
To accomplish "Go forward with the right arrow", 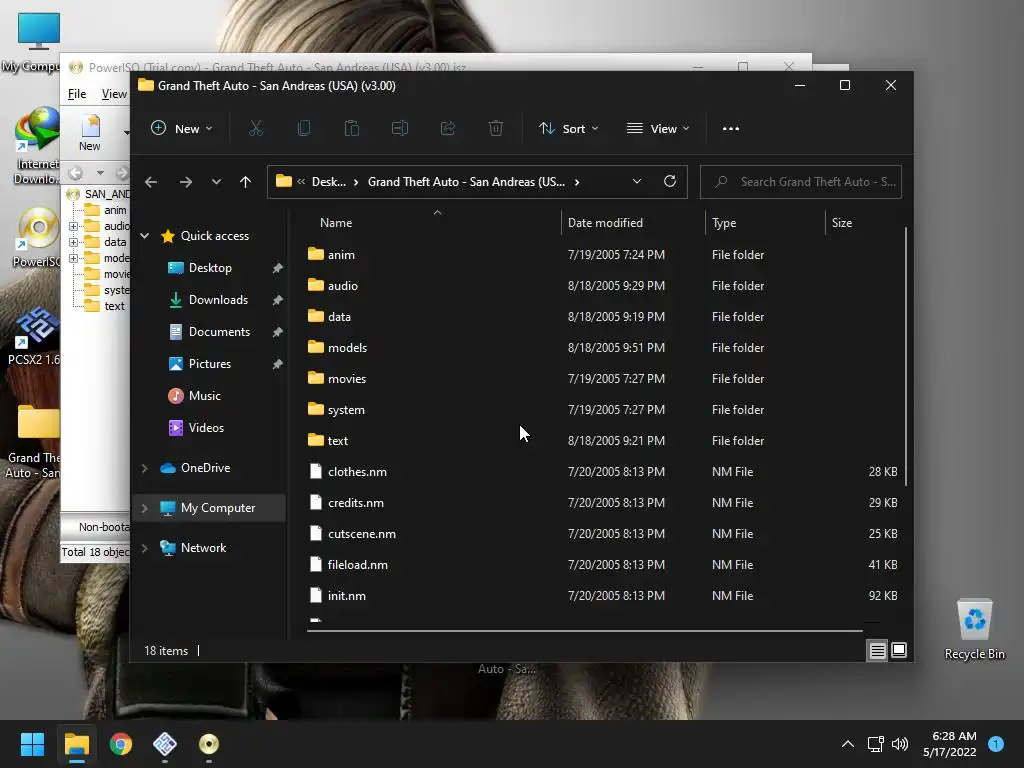I will click(x=185, y=182).
